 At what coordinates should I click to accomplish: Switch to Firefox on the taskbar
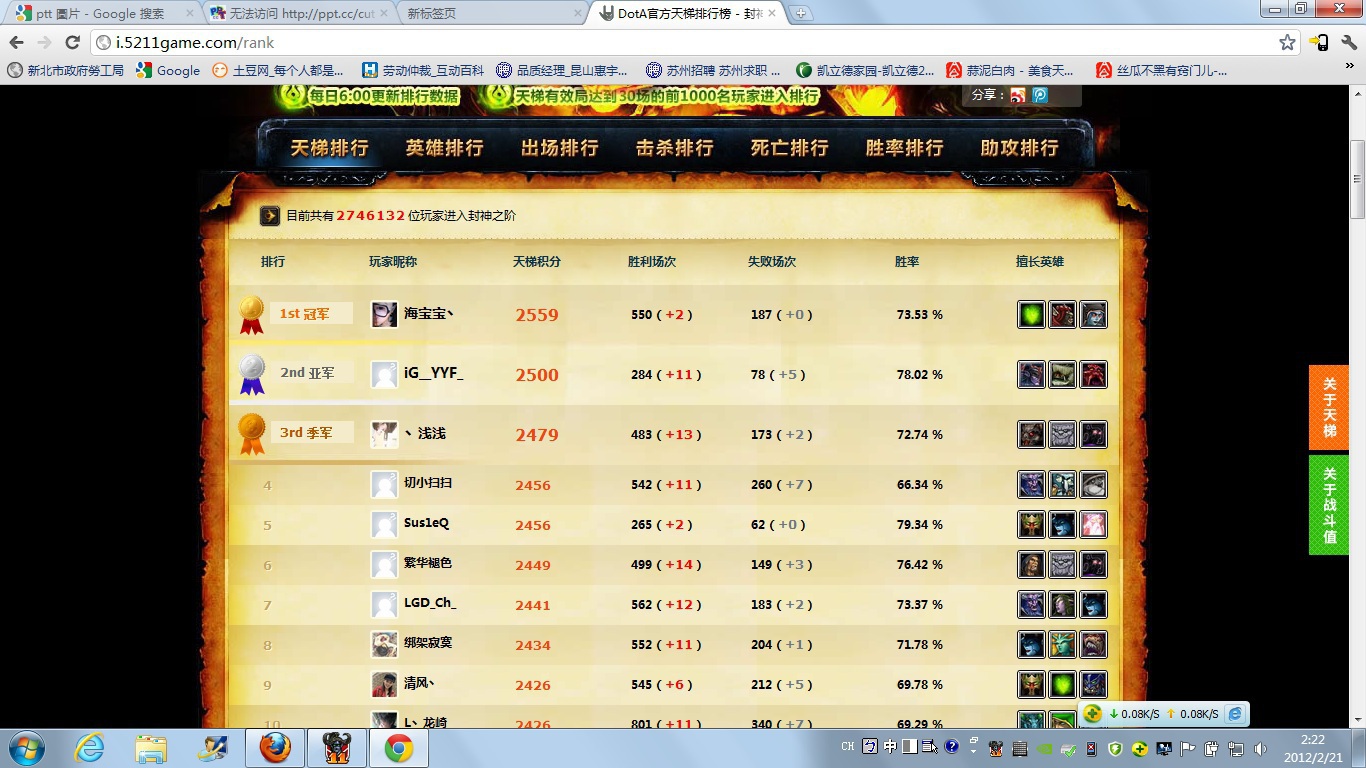coord(275,748)
